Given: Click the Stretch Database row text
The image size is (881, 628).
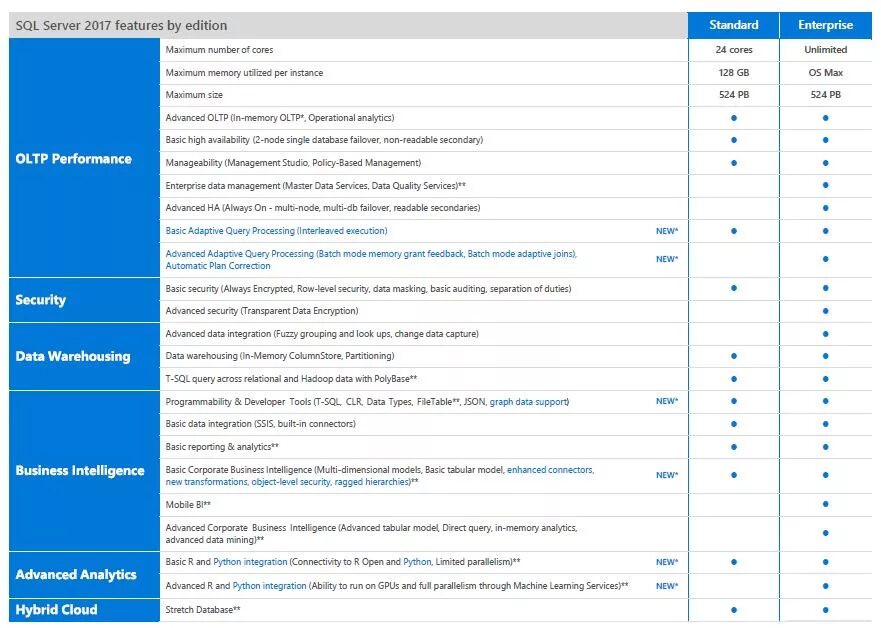Looking at the screenshot, I should [x=203, y=610].
